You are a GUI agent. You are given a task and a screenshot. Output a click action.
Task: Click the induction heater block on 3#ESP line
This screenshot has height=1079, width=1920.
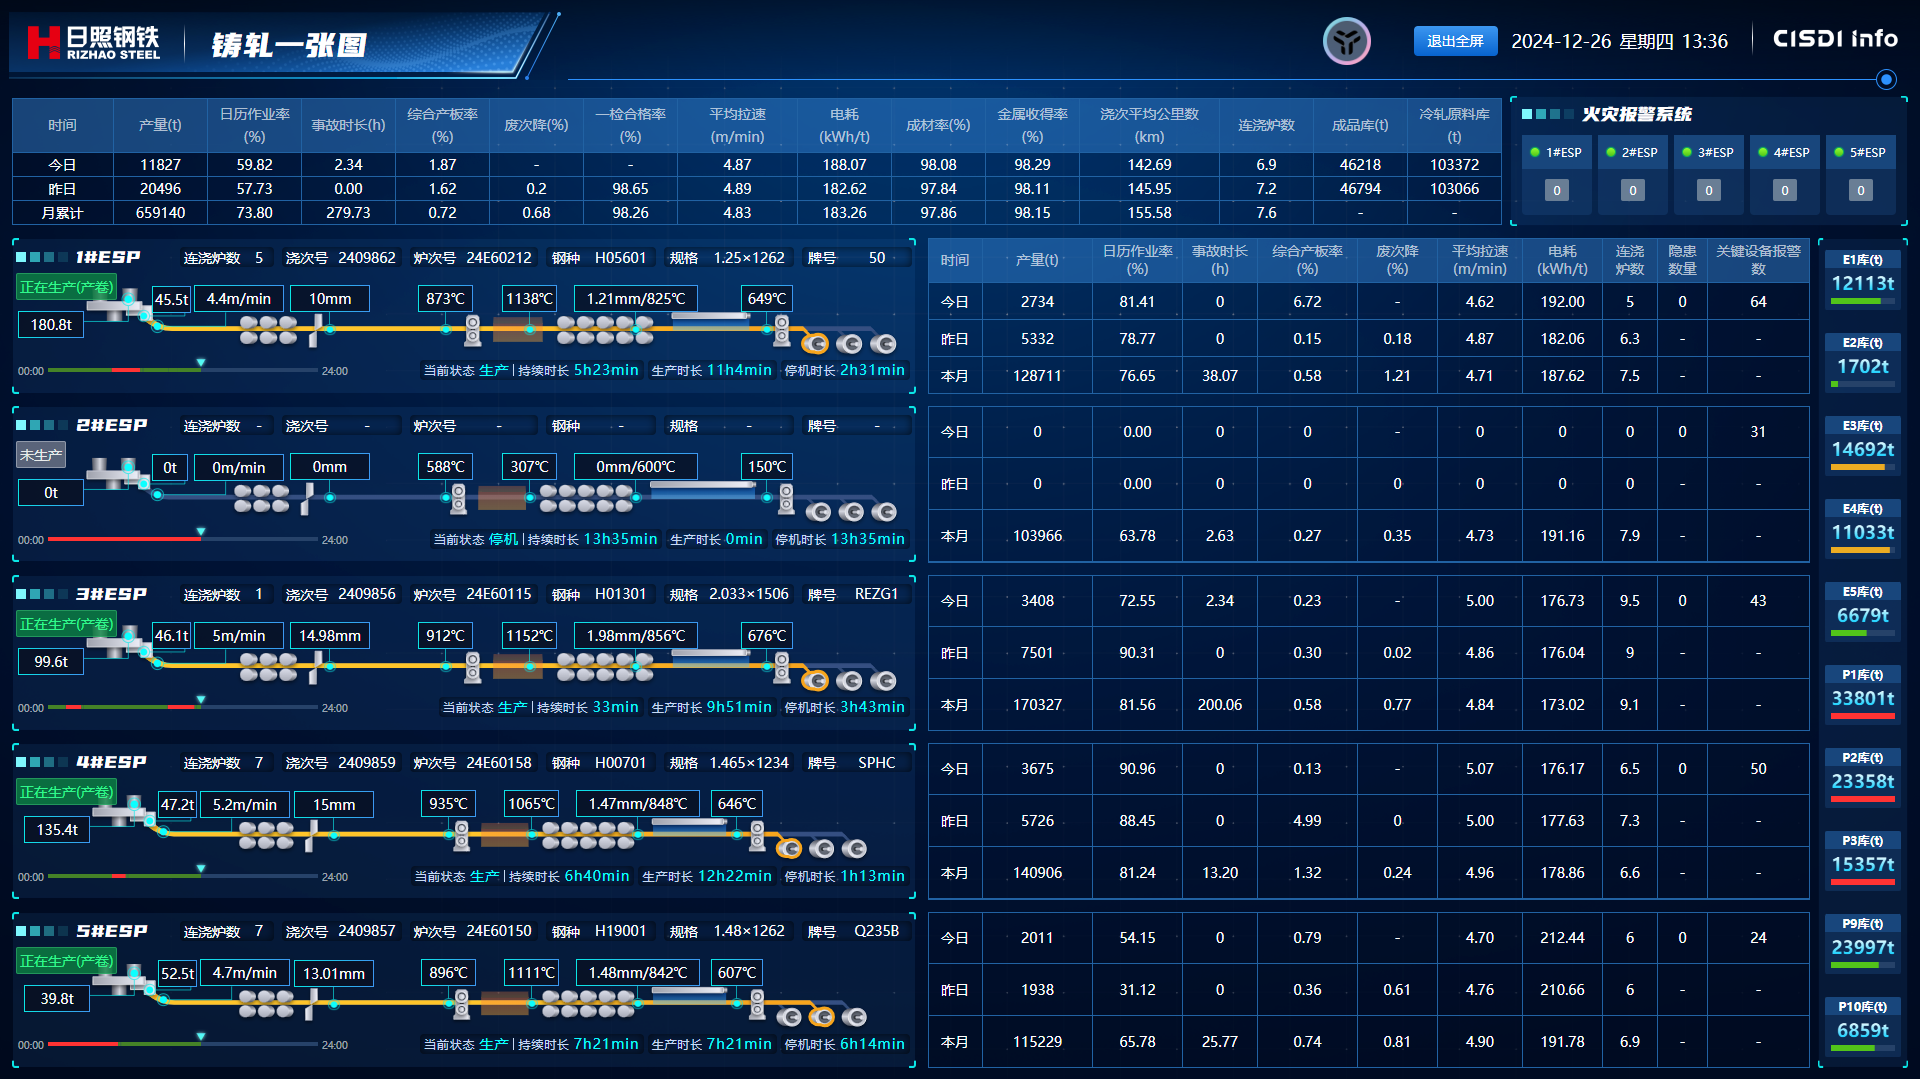(x=518, y=665)
